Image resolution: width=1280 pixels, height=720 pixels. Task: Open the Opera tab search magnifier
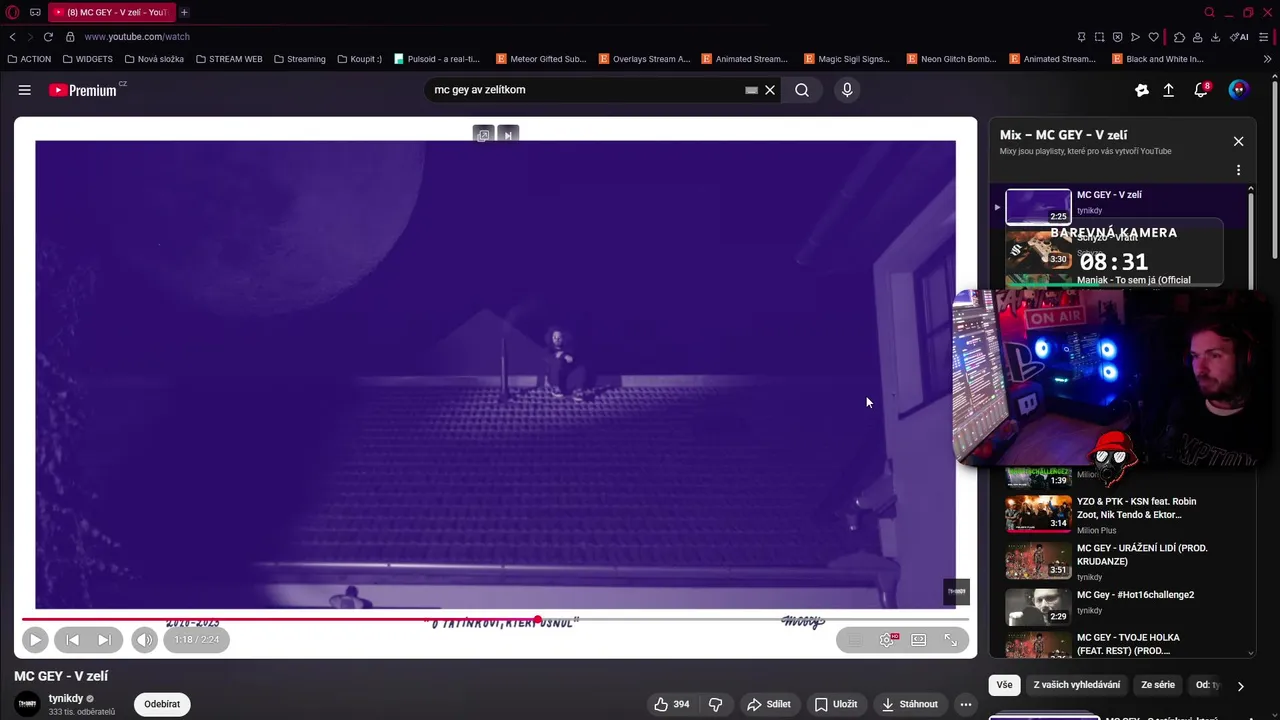1209,12
